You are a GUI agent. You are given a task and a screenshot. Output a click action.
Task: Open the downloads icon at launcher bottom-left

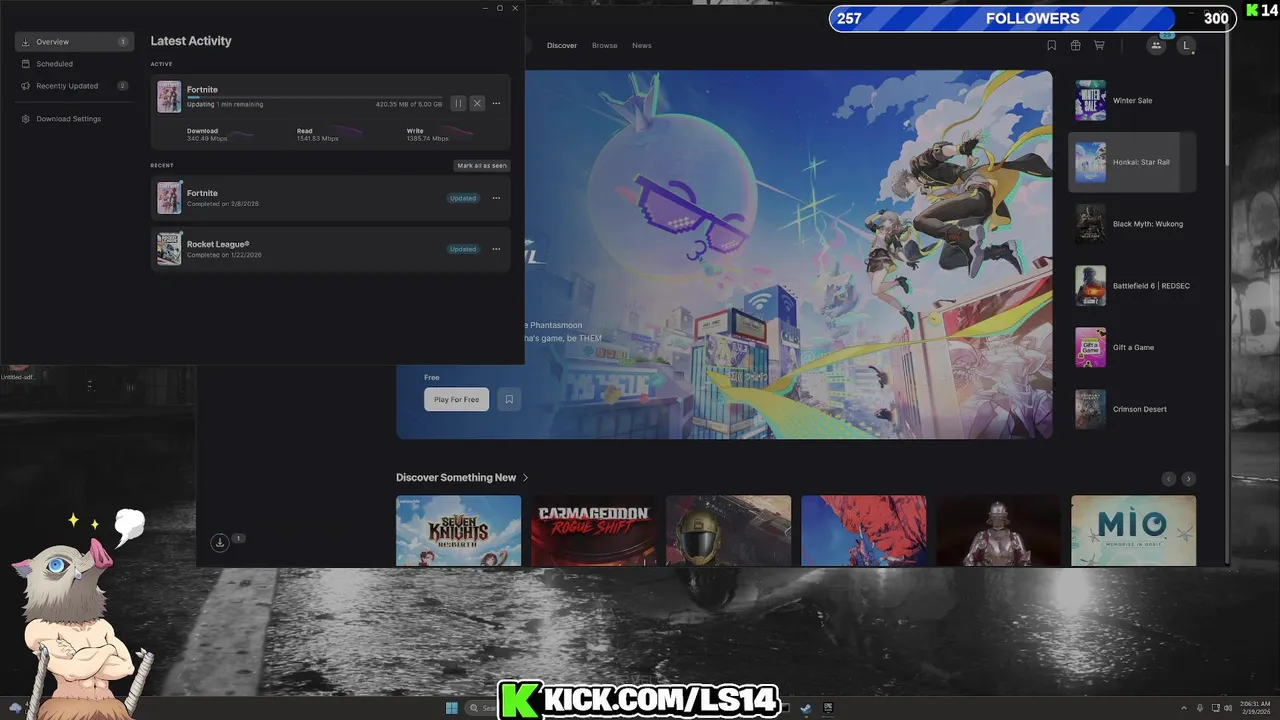220,542
